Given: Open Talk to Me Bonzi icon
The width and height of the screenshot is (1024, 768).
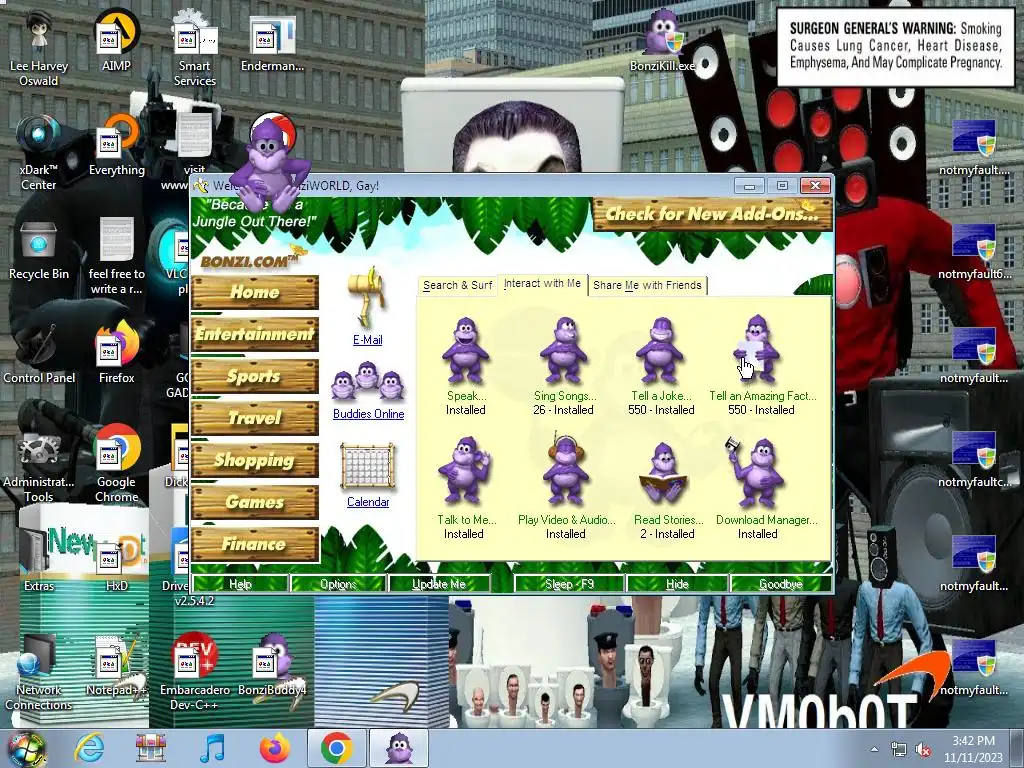Looking at the screenshot, I should (x=464, y=472).
